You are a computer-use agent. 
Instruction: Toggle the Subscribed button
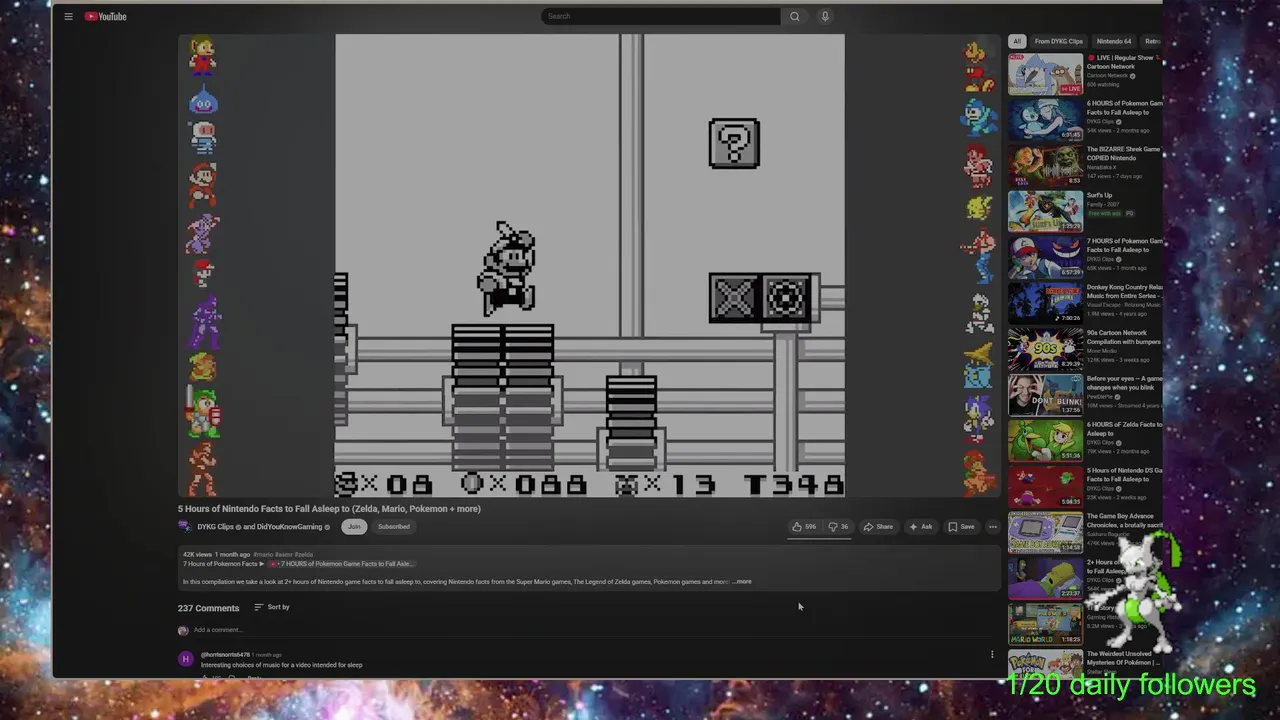(x=393, y=527)
